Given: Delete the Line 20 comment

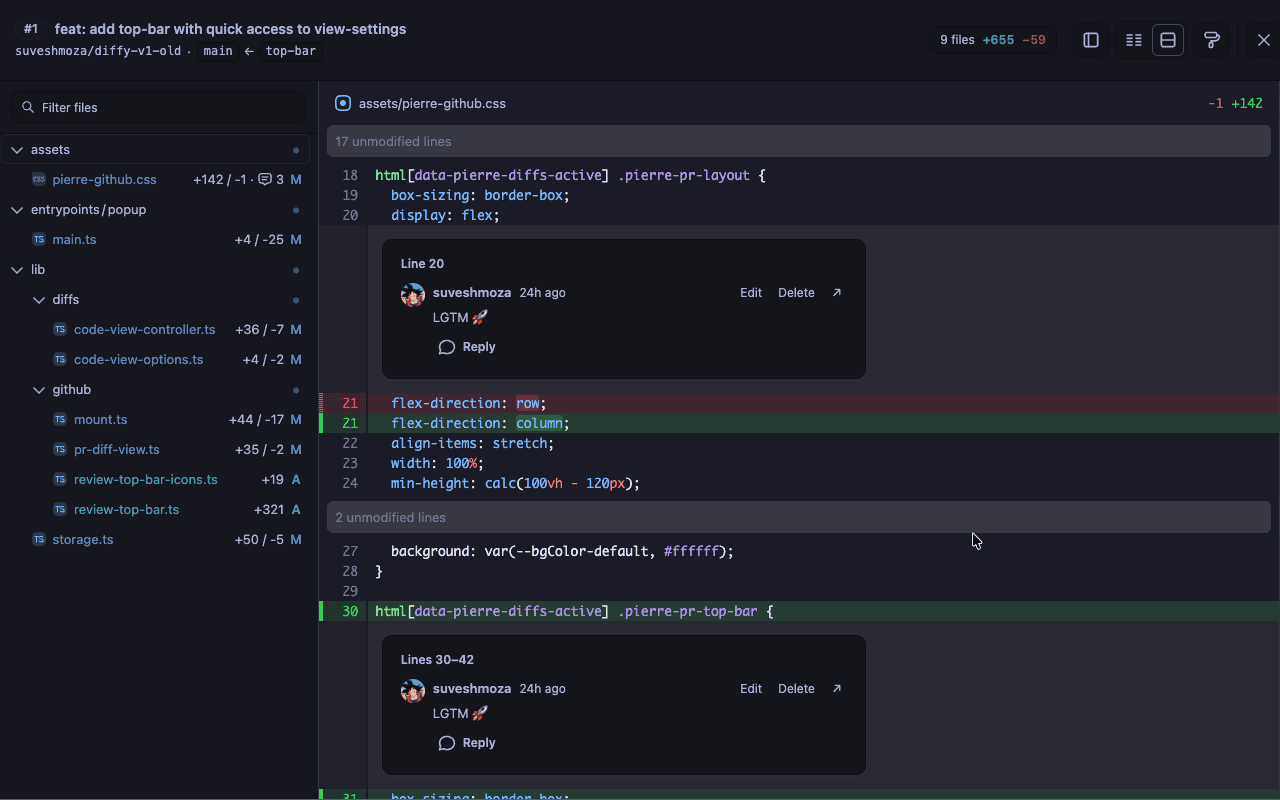Looking at the screenshot, I should (796, 293).
